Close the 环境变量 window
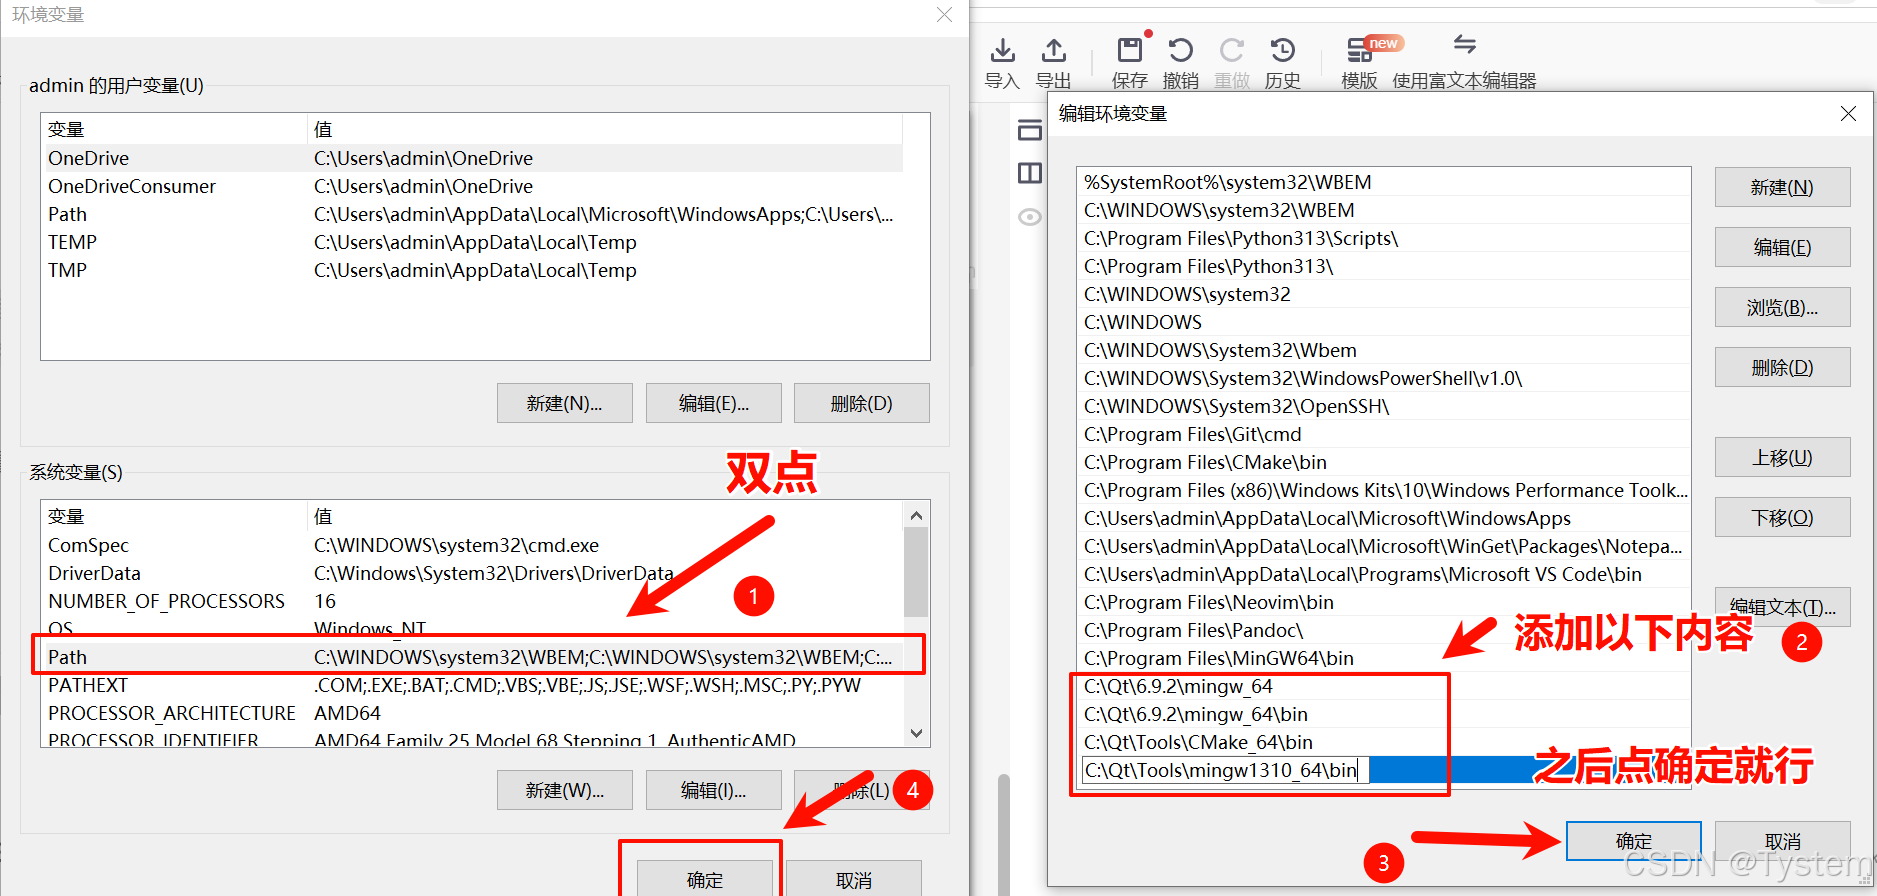 [944, 15]
